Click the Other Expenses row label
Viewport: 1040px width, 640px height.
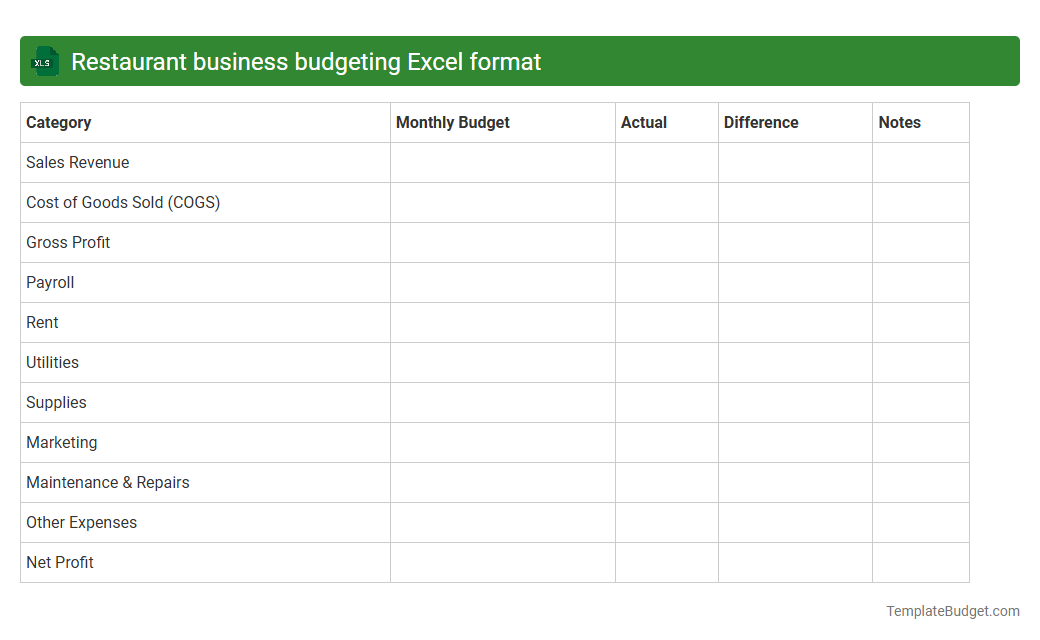(81, 522)
